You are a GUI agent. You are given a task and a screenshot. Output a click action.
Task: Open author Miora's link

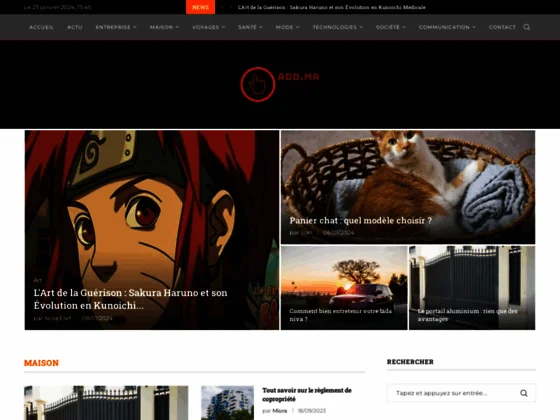280,411
